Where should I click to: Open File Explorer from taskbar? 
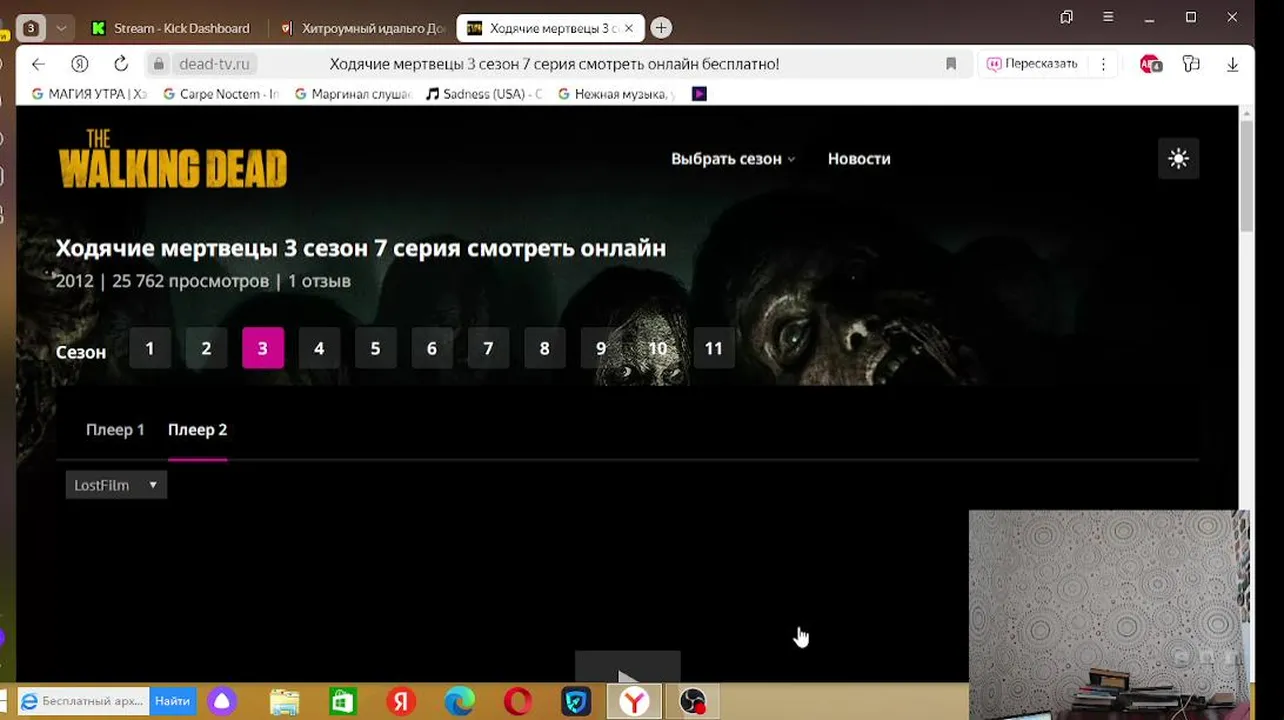coord(284,702)
